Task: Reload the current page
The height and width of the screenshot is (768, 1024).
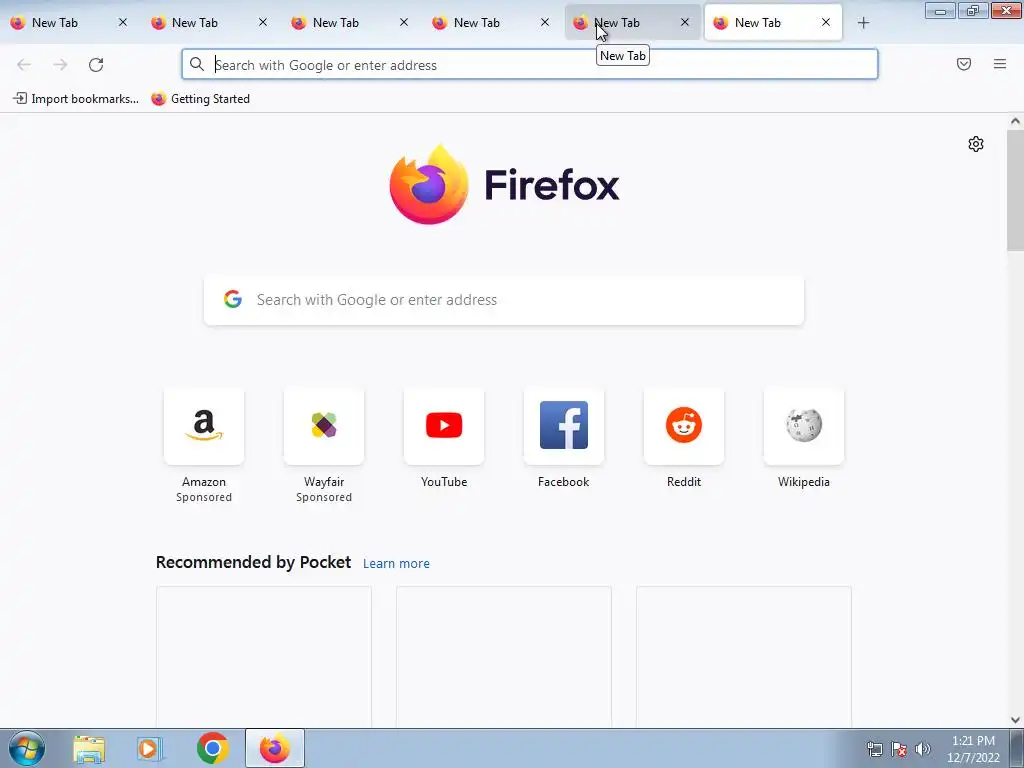Action: (x=96, y=65)
